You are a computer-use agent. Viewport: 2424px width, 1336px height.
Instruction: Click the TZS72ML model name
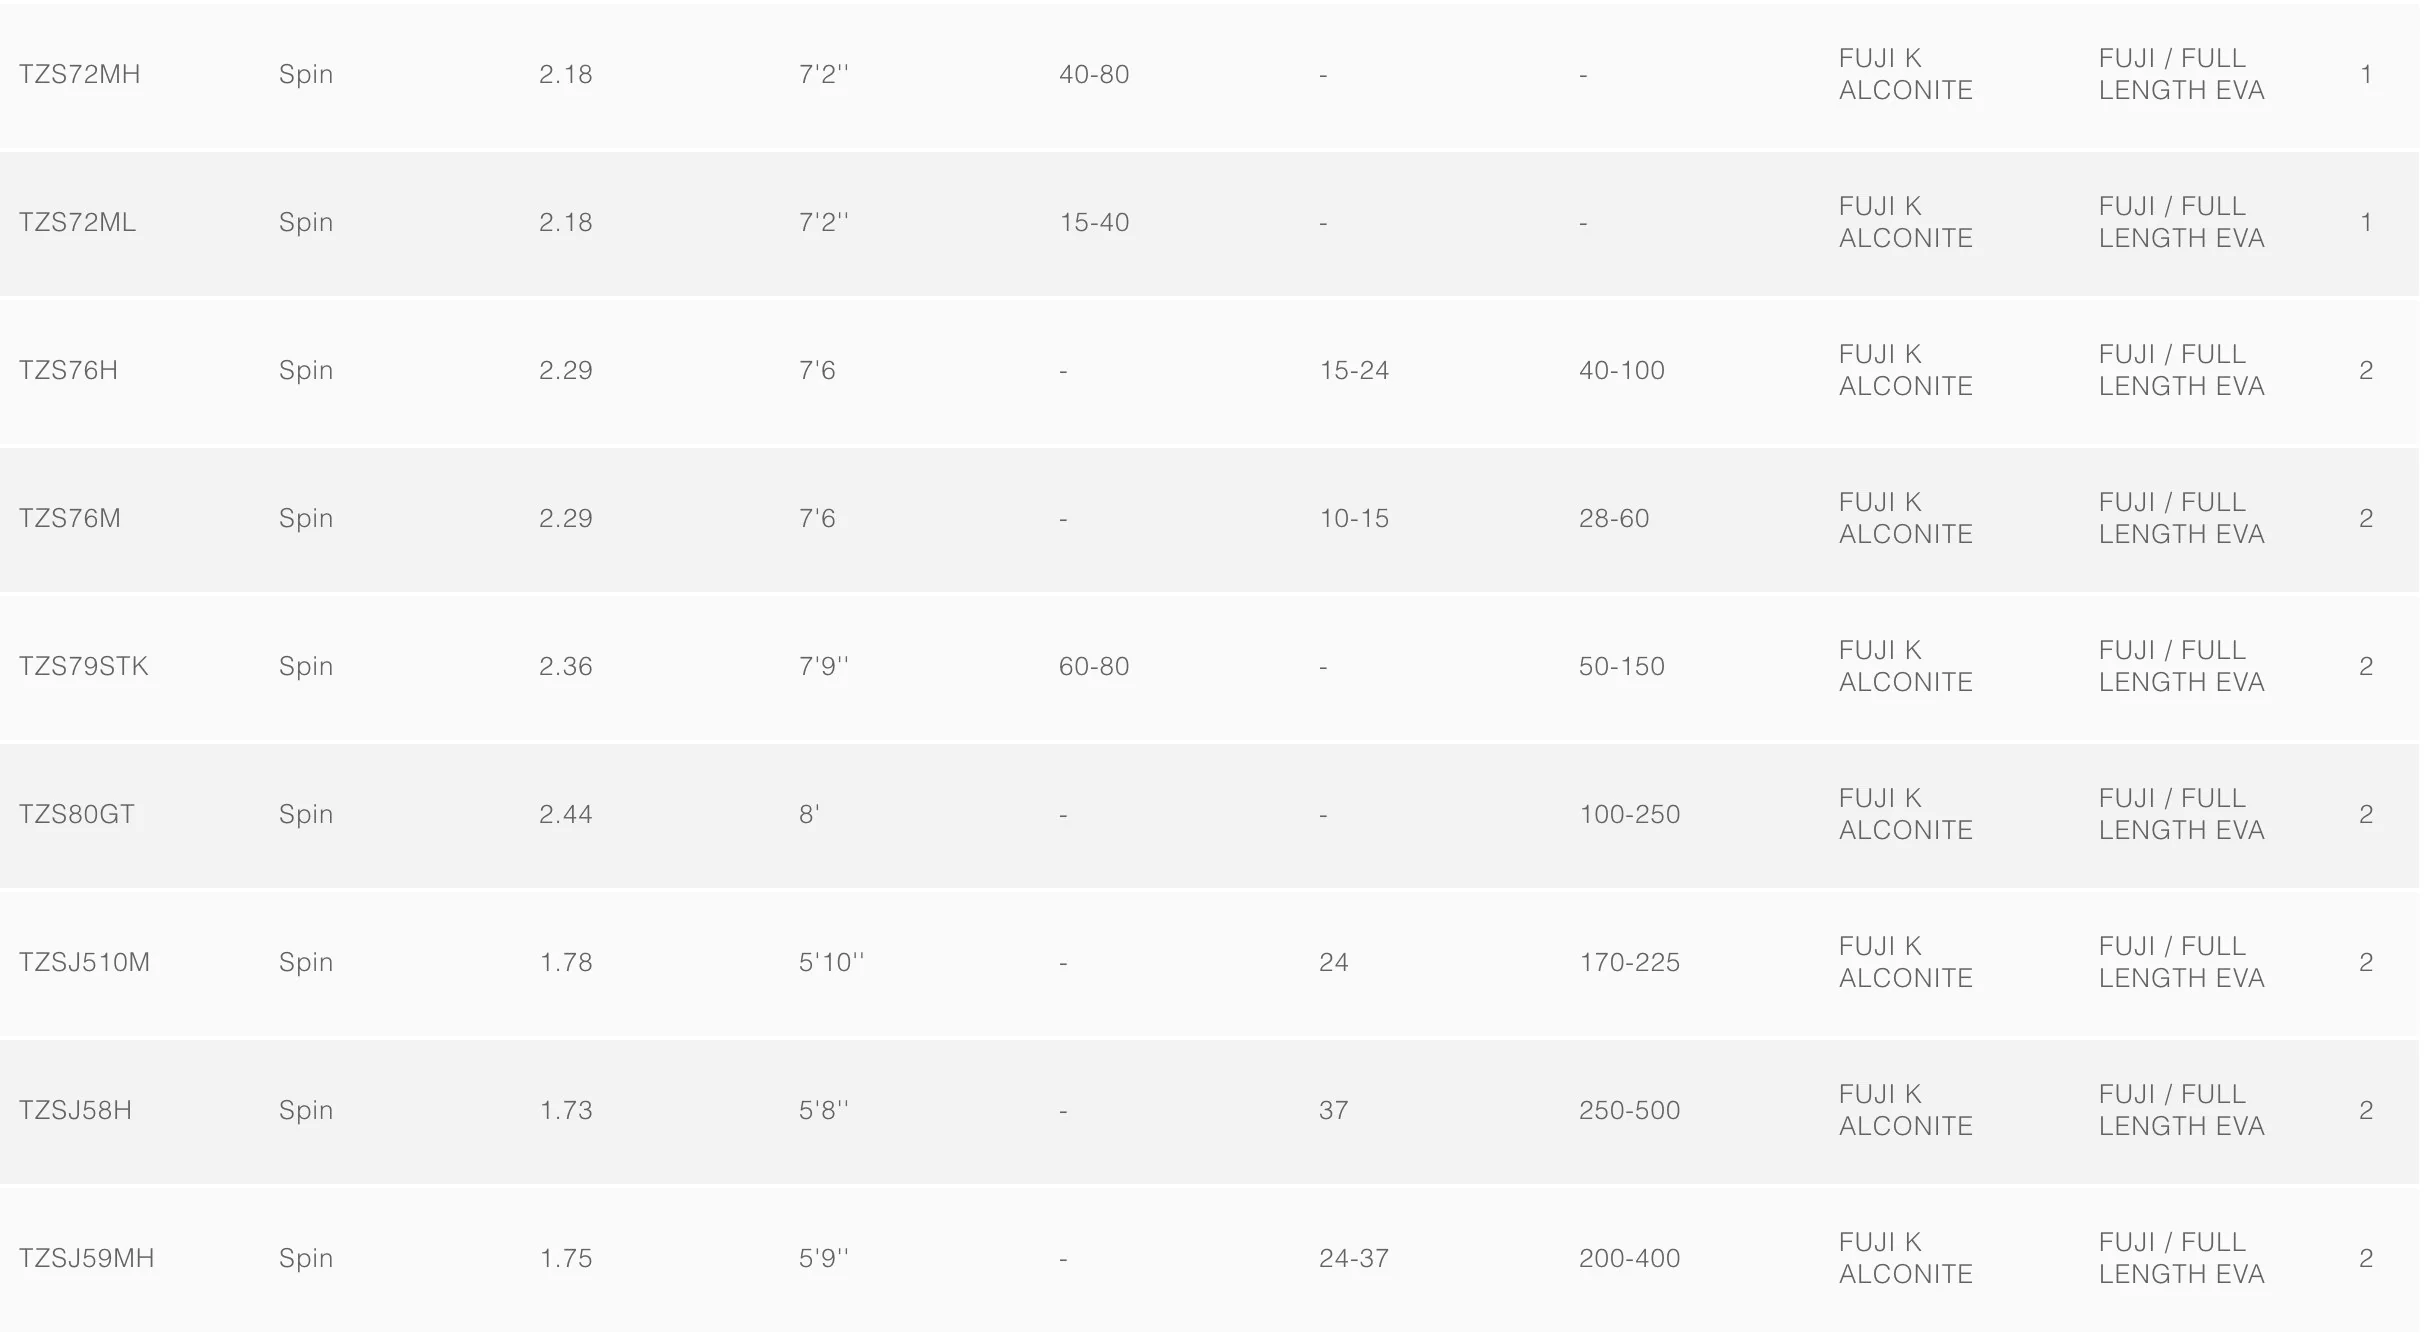point(77,223)
